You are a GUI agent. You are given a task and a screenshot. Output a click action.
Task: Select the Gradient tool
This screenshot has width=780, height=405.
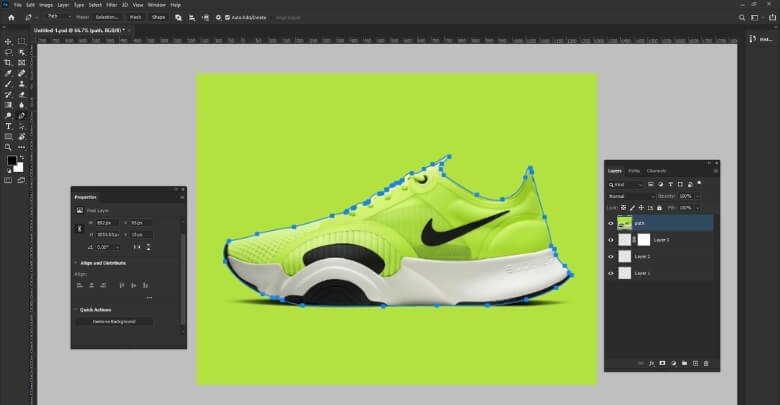8,105
